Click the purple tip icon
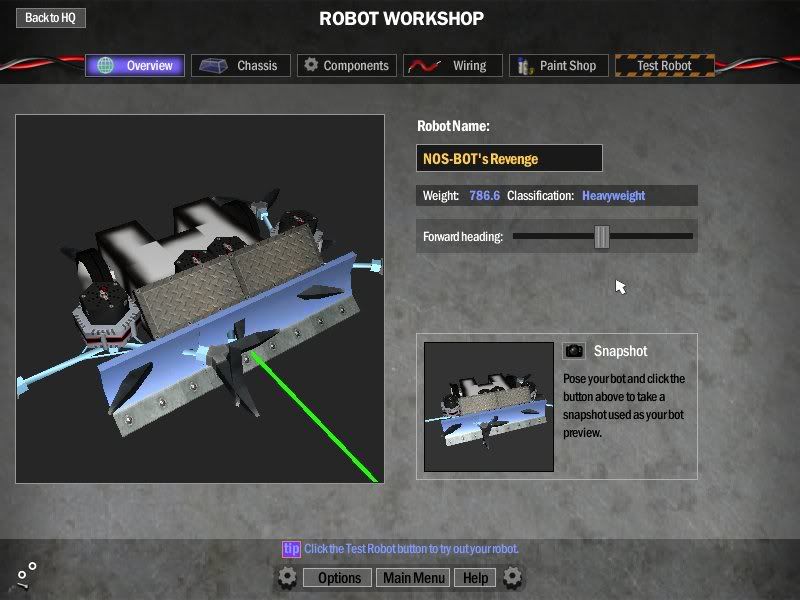Image resolution: width=800 pixels, height=600 pixels. pyautogui.click(x=291, y=549)
